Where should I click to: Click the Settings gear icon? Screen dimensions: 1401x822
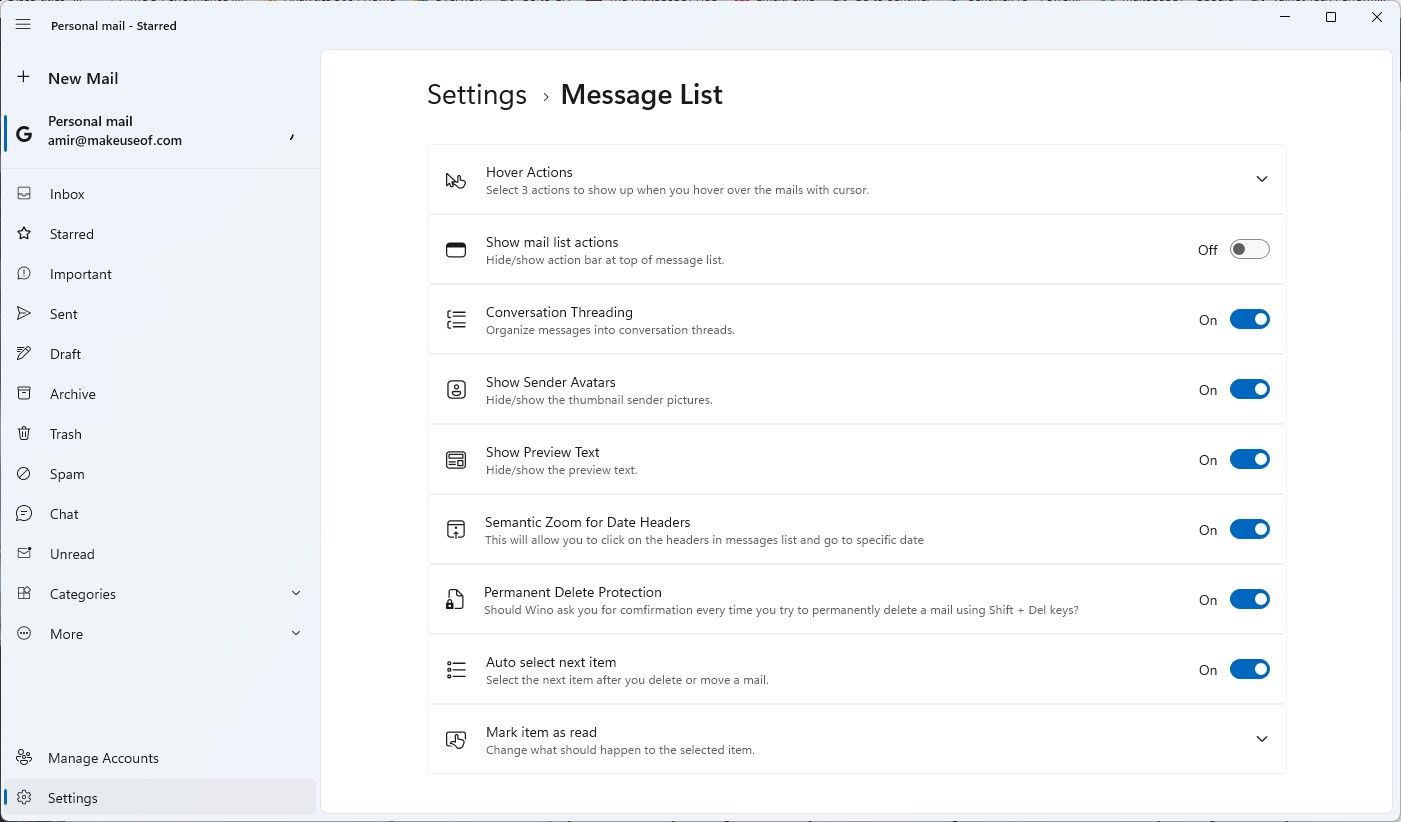24,798
